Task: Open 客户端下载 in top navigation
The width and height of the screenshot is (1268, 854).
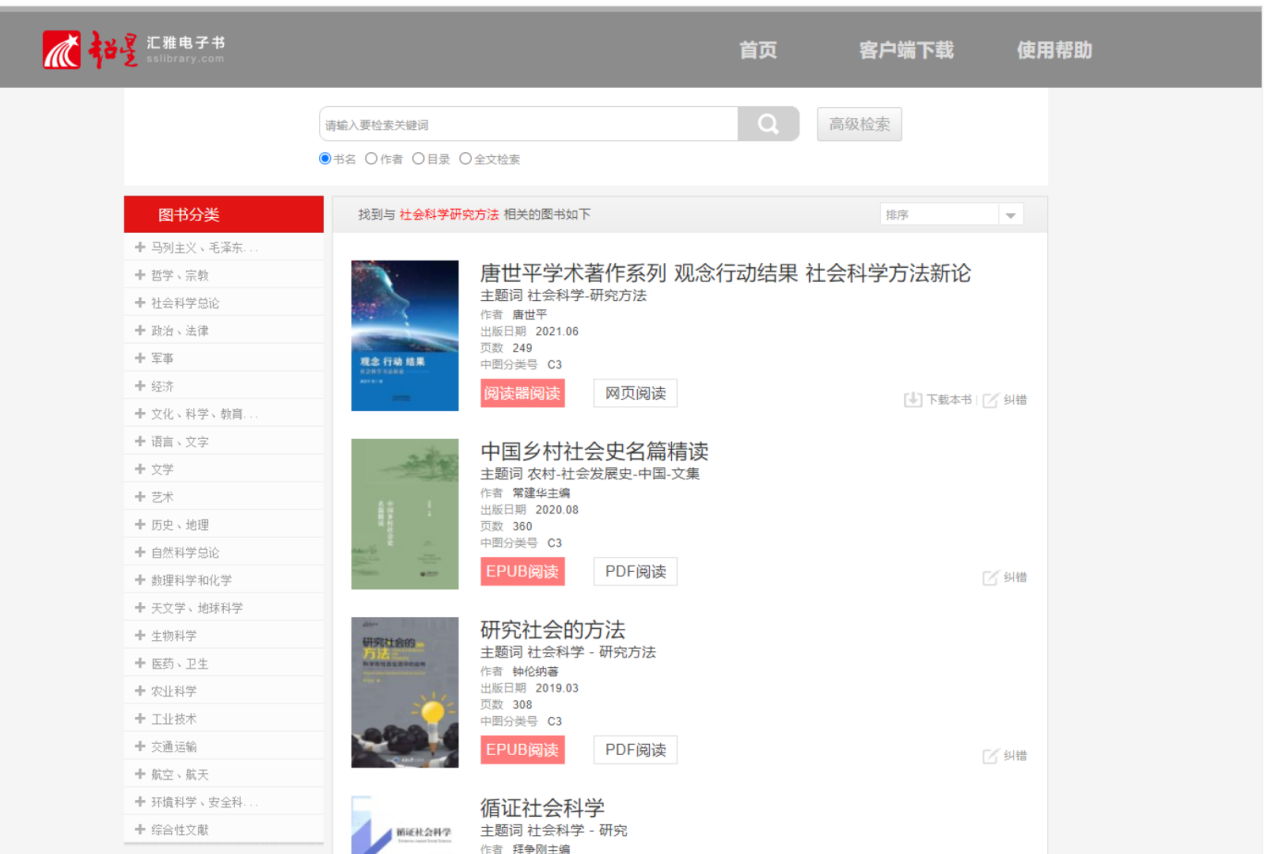Action: point(906,50)
